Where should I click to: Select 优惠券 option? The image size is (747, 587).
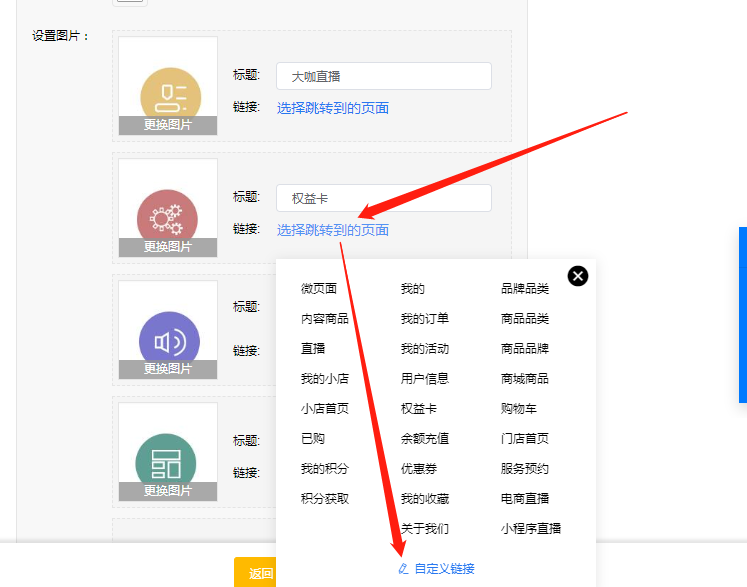coord(419,469)
